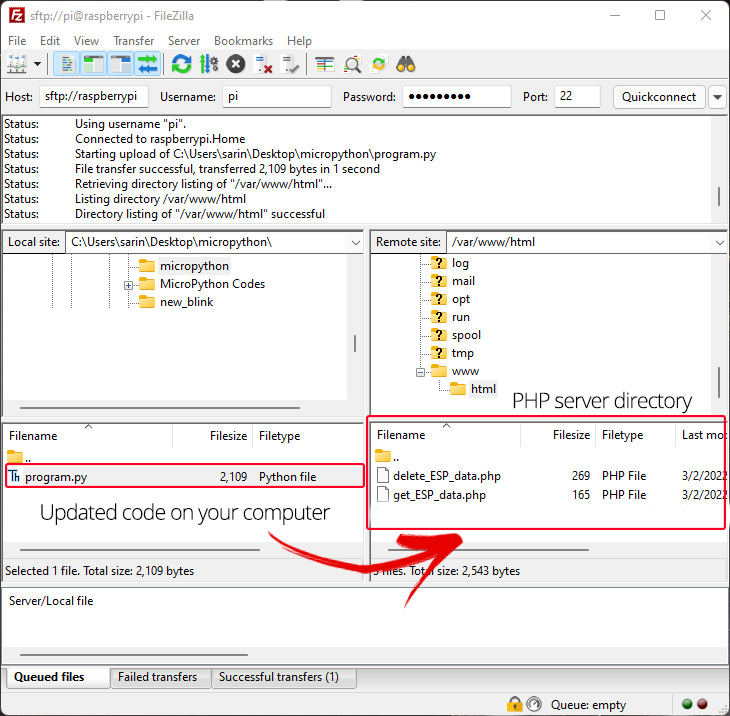The width and height of the screenshot is (730, 716).
Task: Toggle remote directory tree display
Action: click(x=121, y=64)
